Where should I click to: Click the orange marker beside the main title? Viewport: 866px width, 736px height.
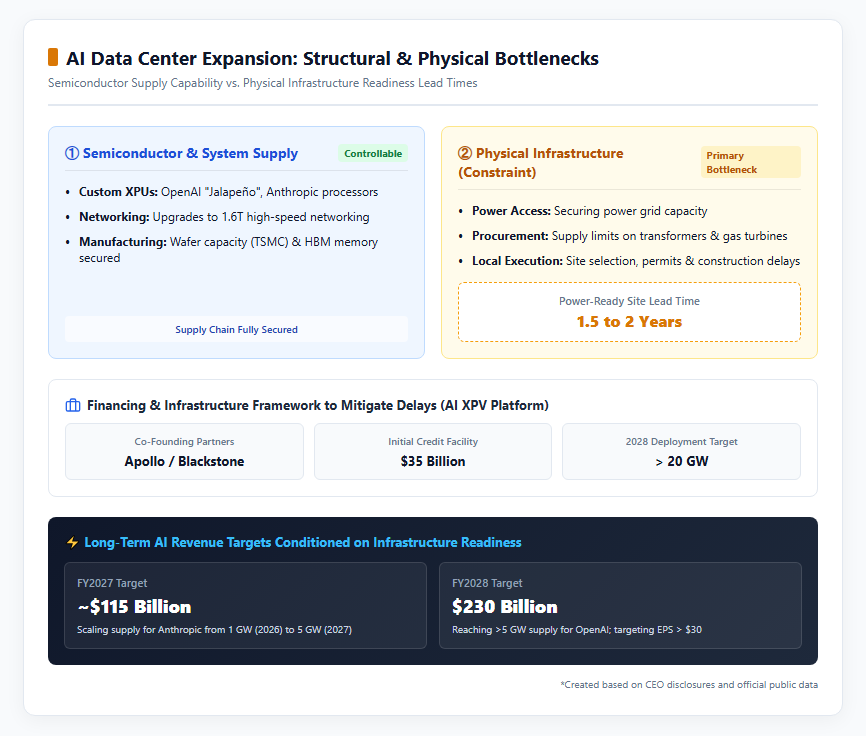pos(53,57)
